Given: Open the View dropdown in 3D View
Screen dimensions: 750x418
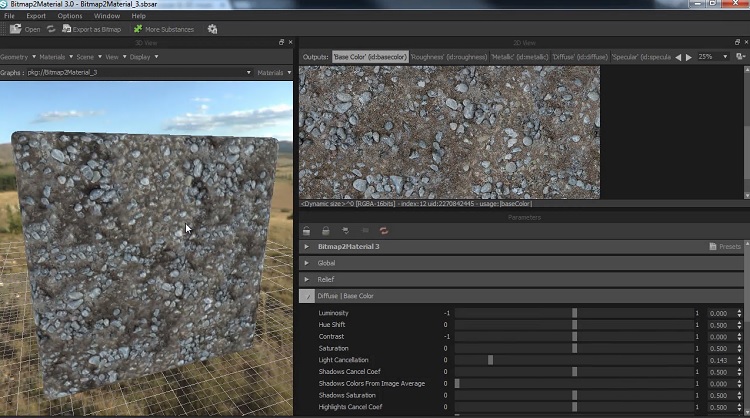Looking at the screenshot, I should tap(116, 57).
